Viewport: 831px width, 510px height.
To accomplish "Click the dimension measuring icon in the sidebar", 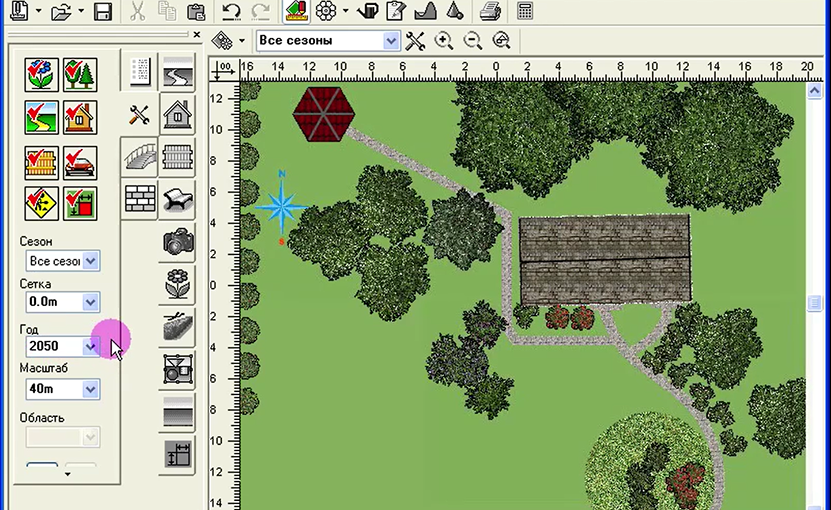I will [178, 454].
